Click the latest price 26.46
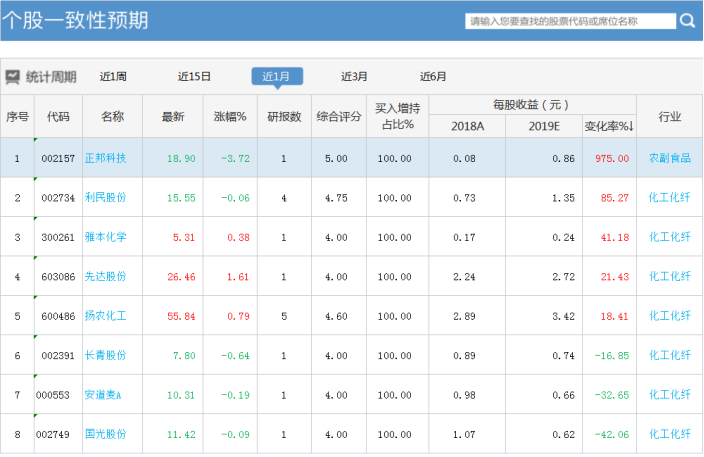This screenshot has width=704, height=457. point(181,277)
